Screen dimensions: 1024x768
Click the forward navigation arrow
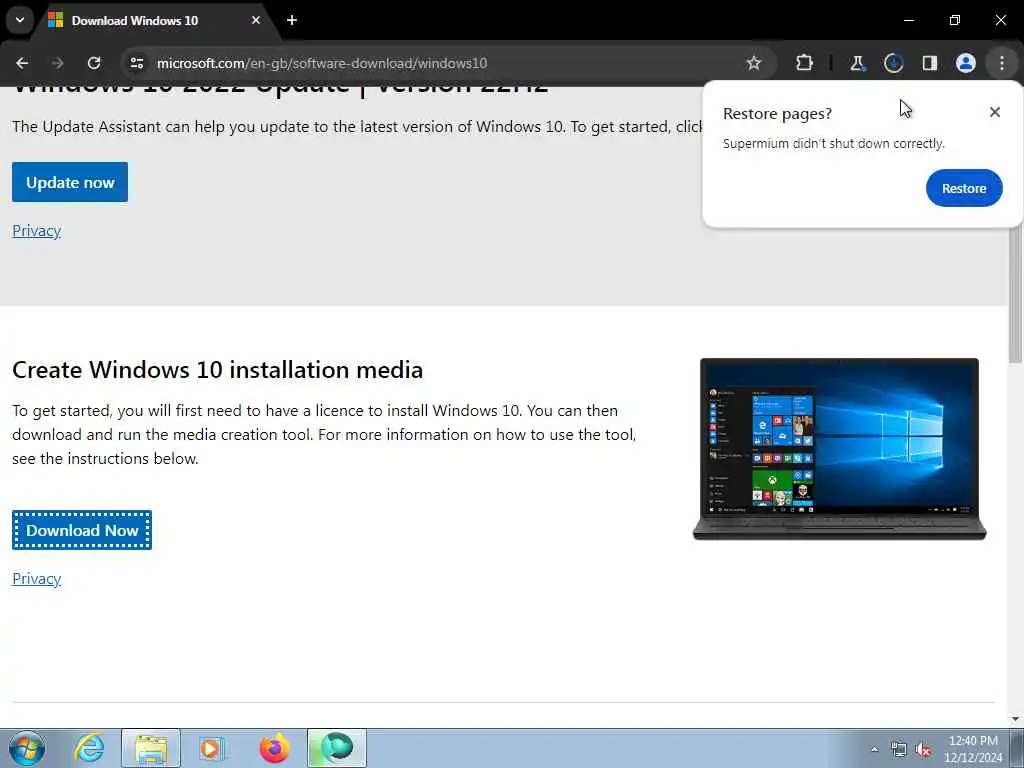click(58, 63)
